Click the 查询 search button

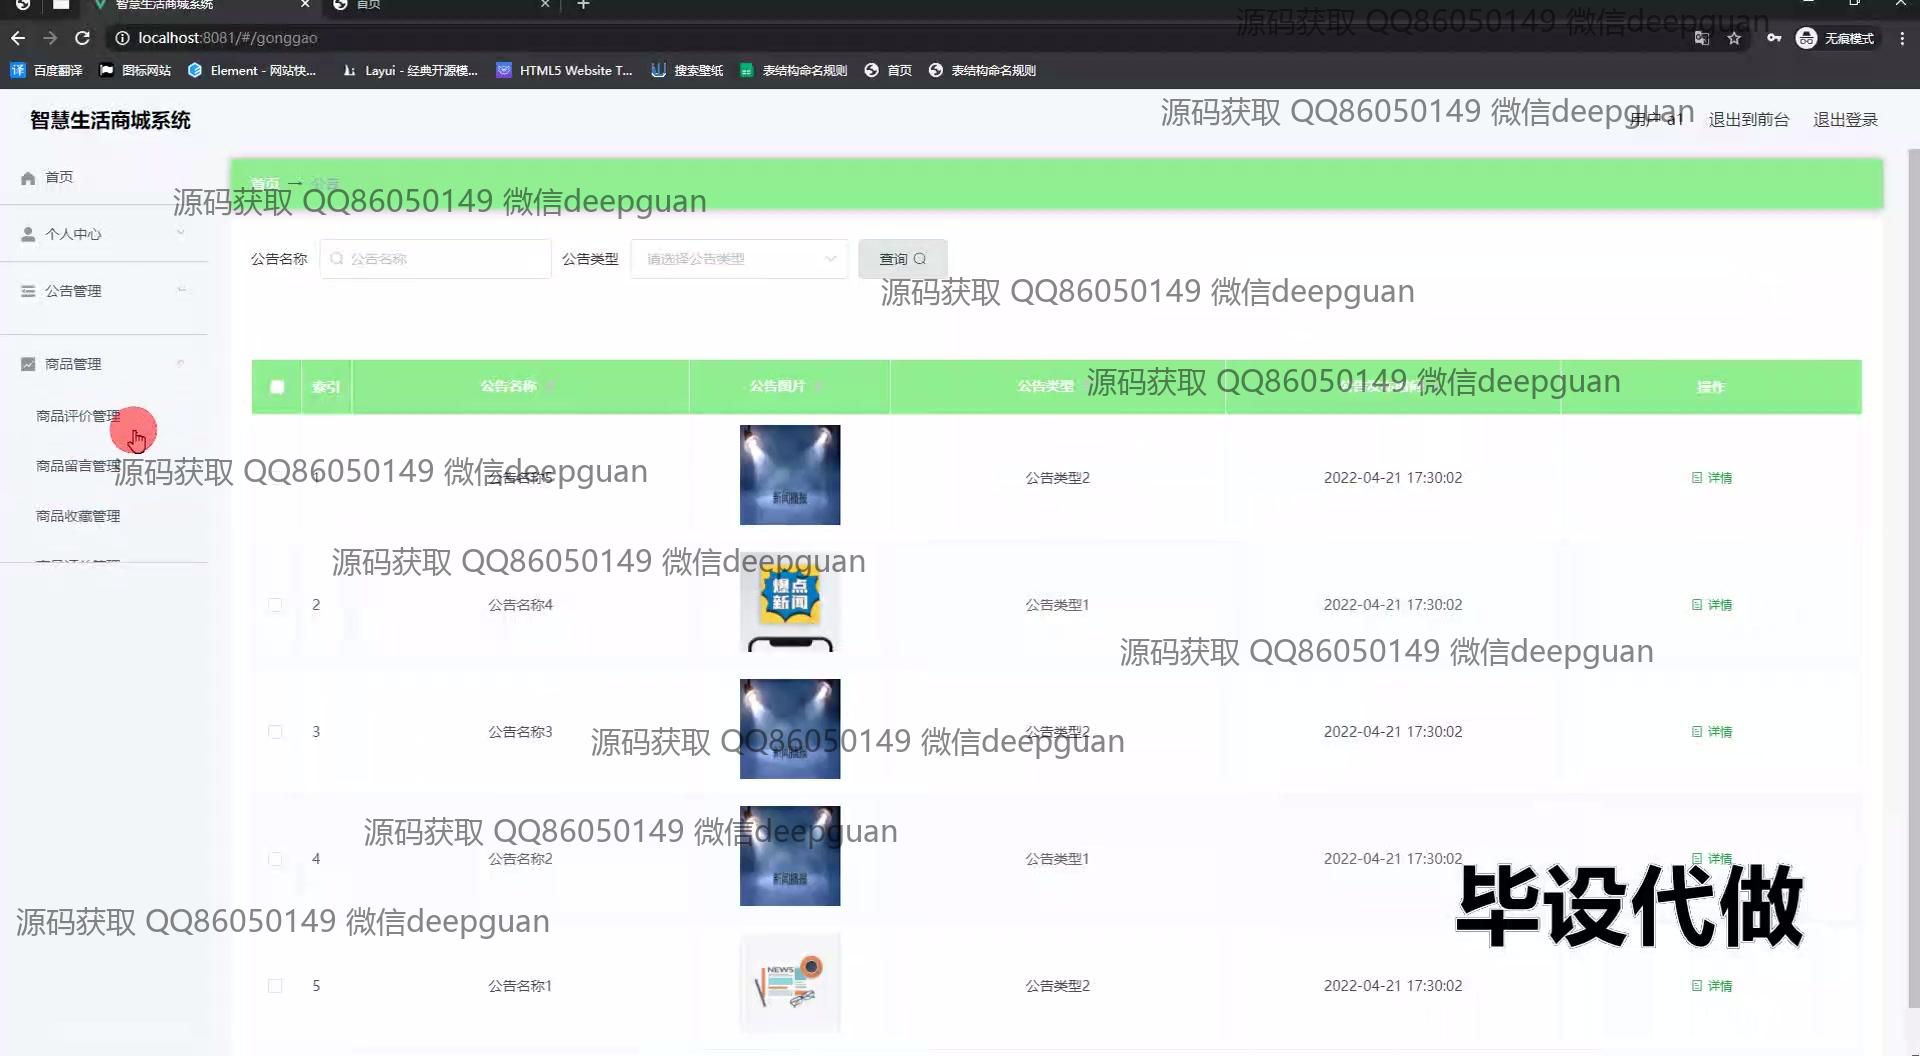(x=902, y=259)
